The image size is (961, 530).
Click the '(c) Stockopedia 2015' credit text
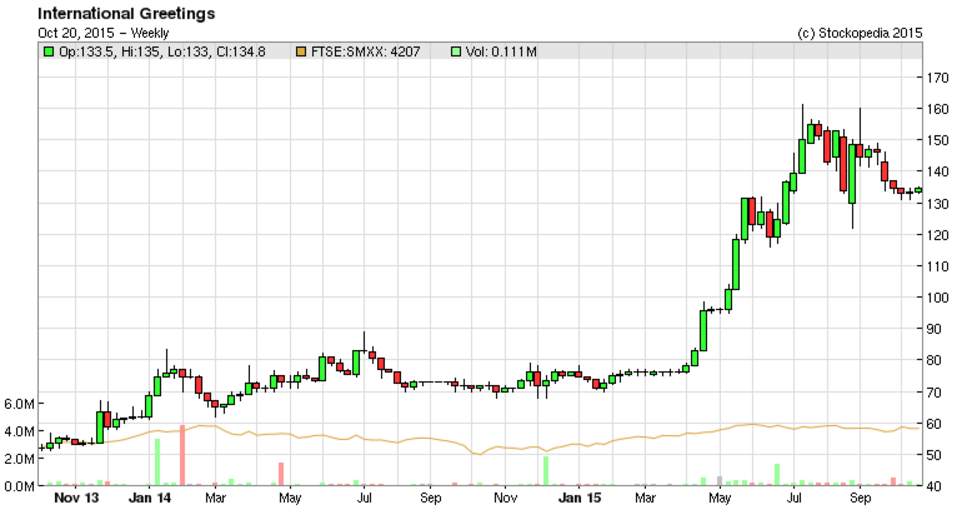click(859, 33)
